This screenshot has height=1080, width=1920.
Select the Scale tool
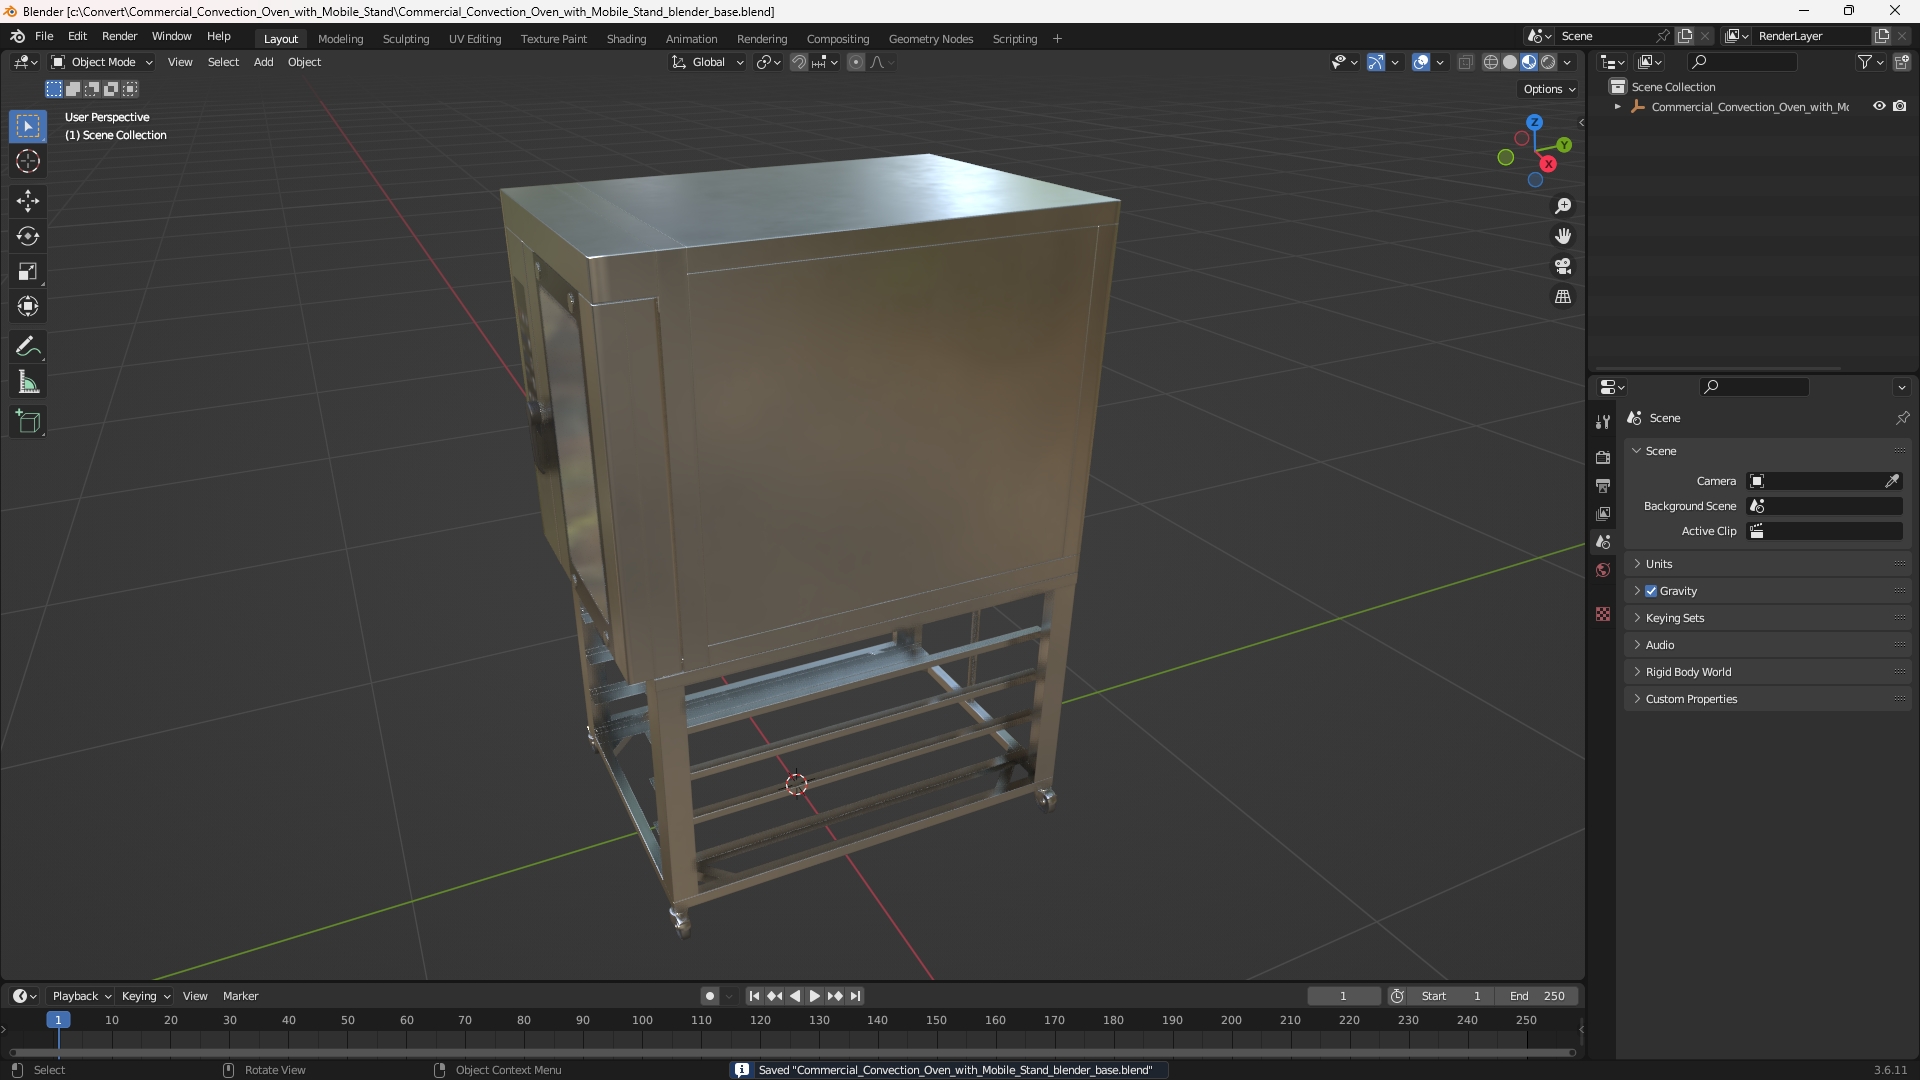pyautogui.click(x=28, y=271)
